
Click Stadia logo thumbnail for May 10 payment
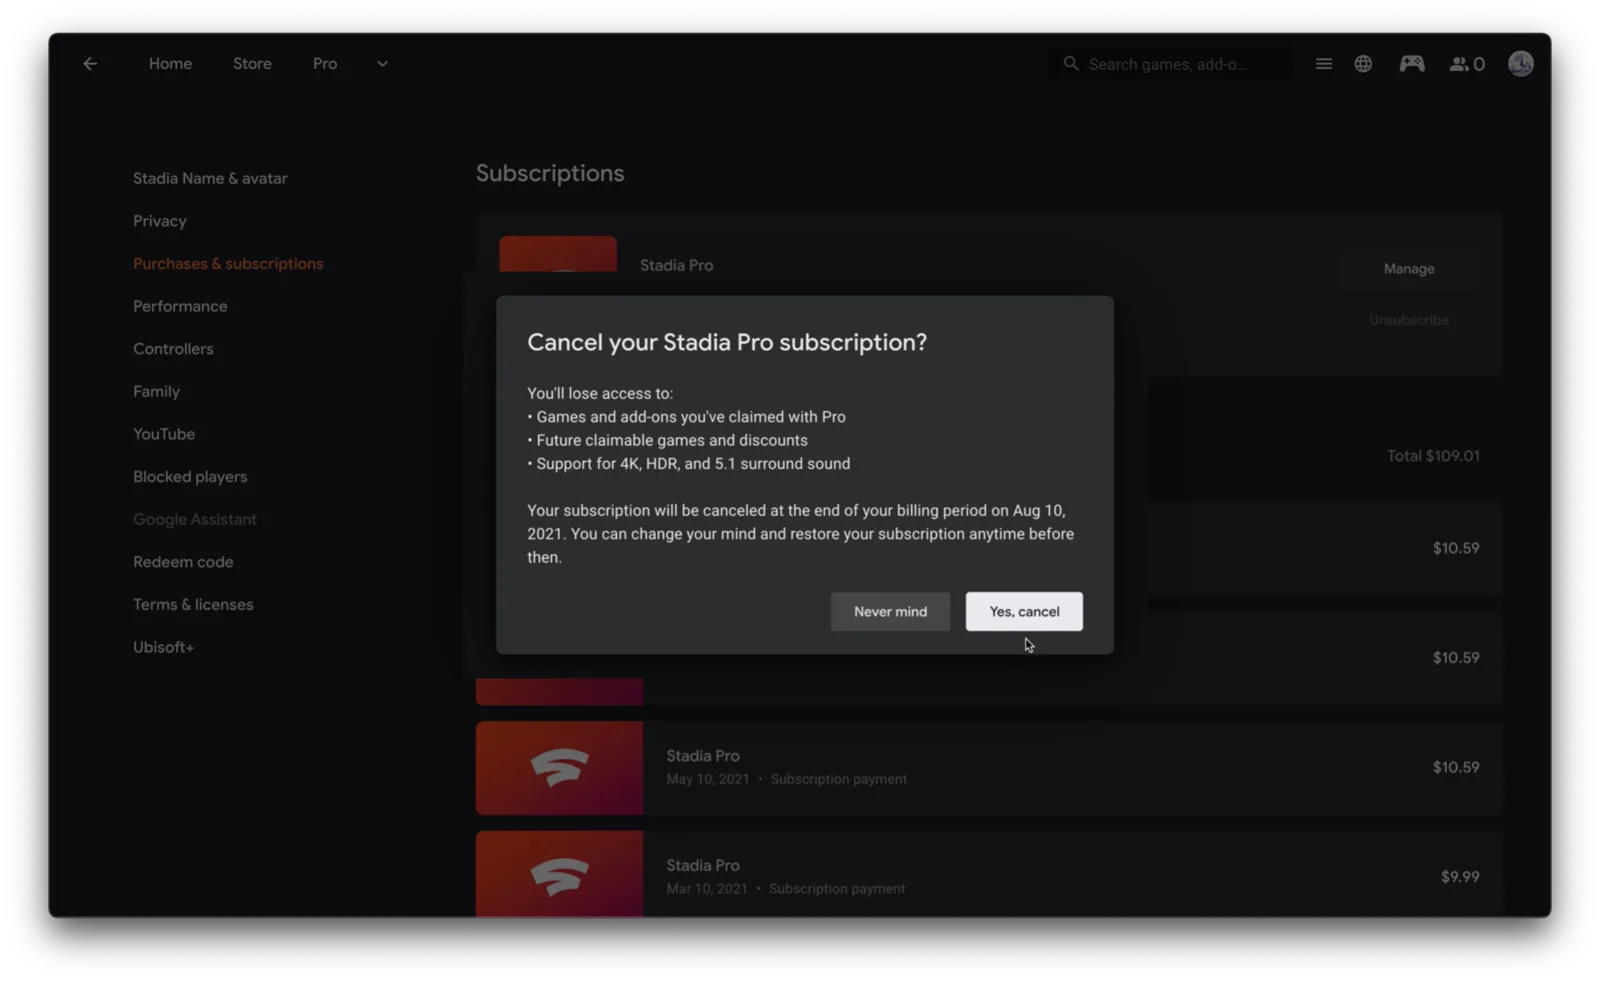tap(559, 767)
